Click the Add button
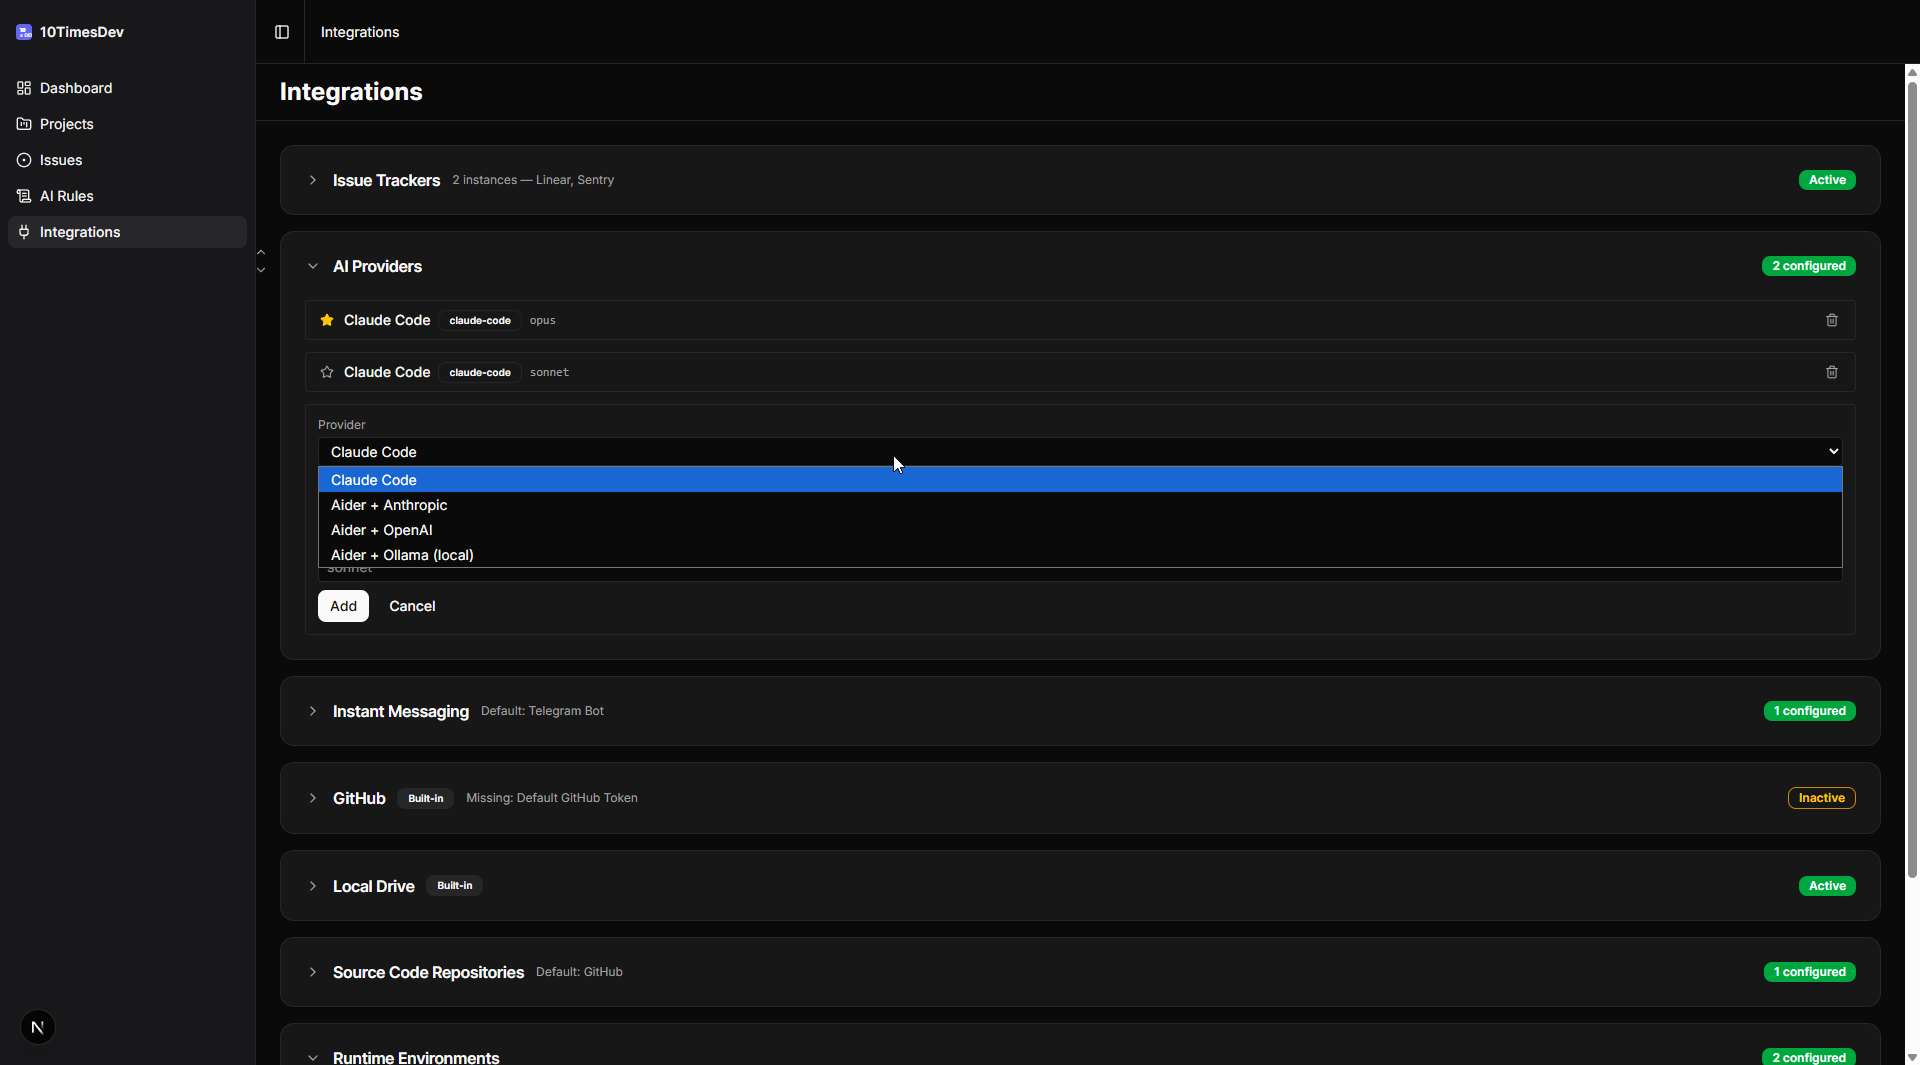1920x1065 pixels. 343,606
